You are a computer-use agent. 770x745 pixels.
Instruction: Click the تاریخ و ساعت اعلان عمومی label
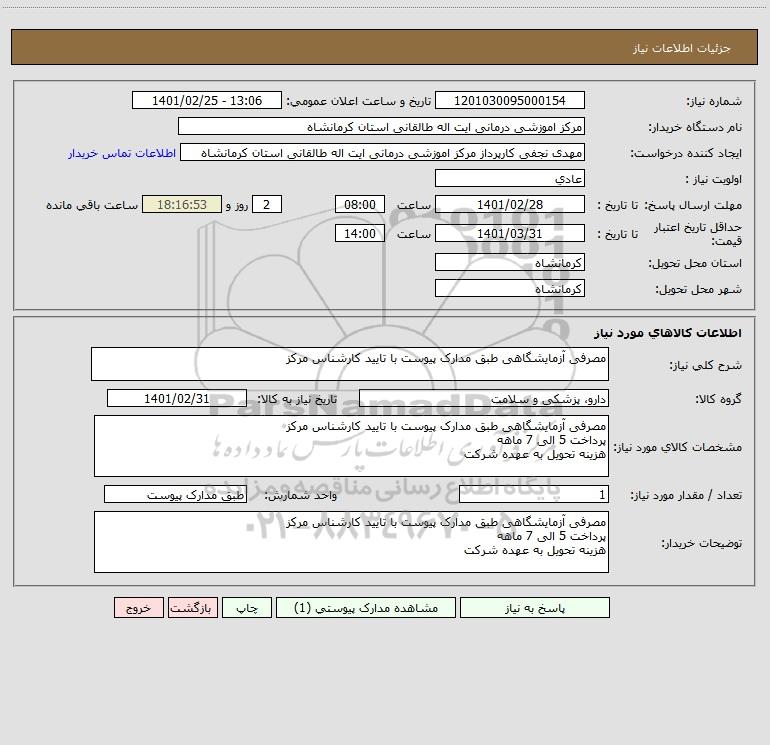[x=358, y=101]
